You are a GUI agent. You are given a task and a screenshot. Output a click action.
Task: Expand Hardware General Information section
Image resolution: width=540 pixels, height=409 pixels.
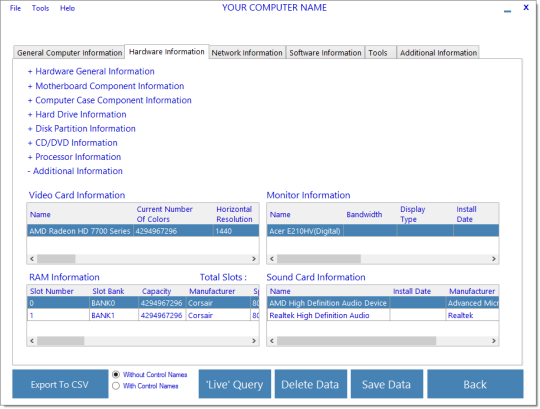[91, 71]
